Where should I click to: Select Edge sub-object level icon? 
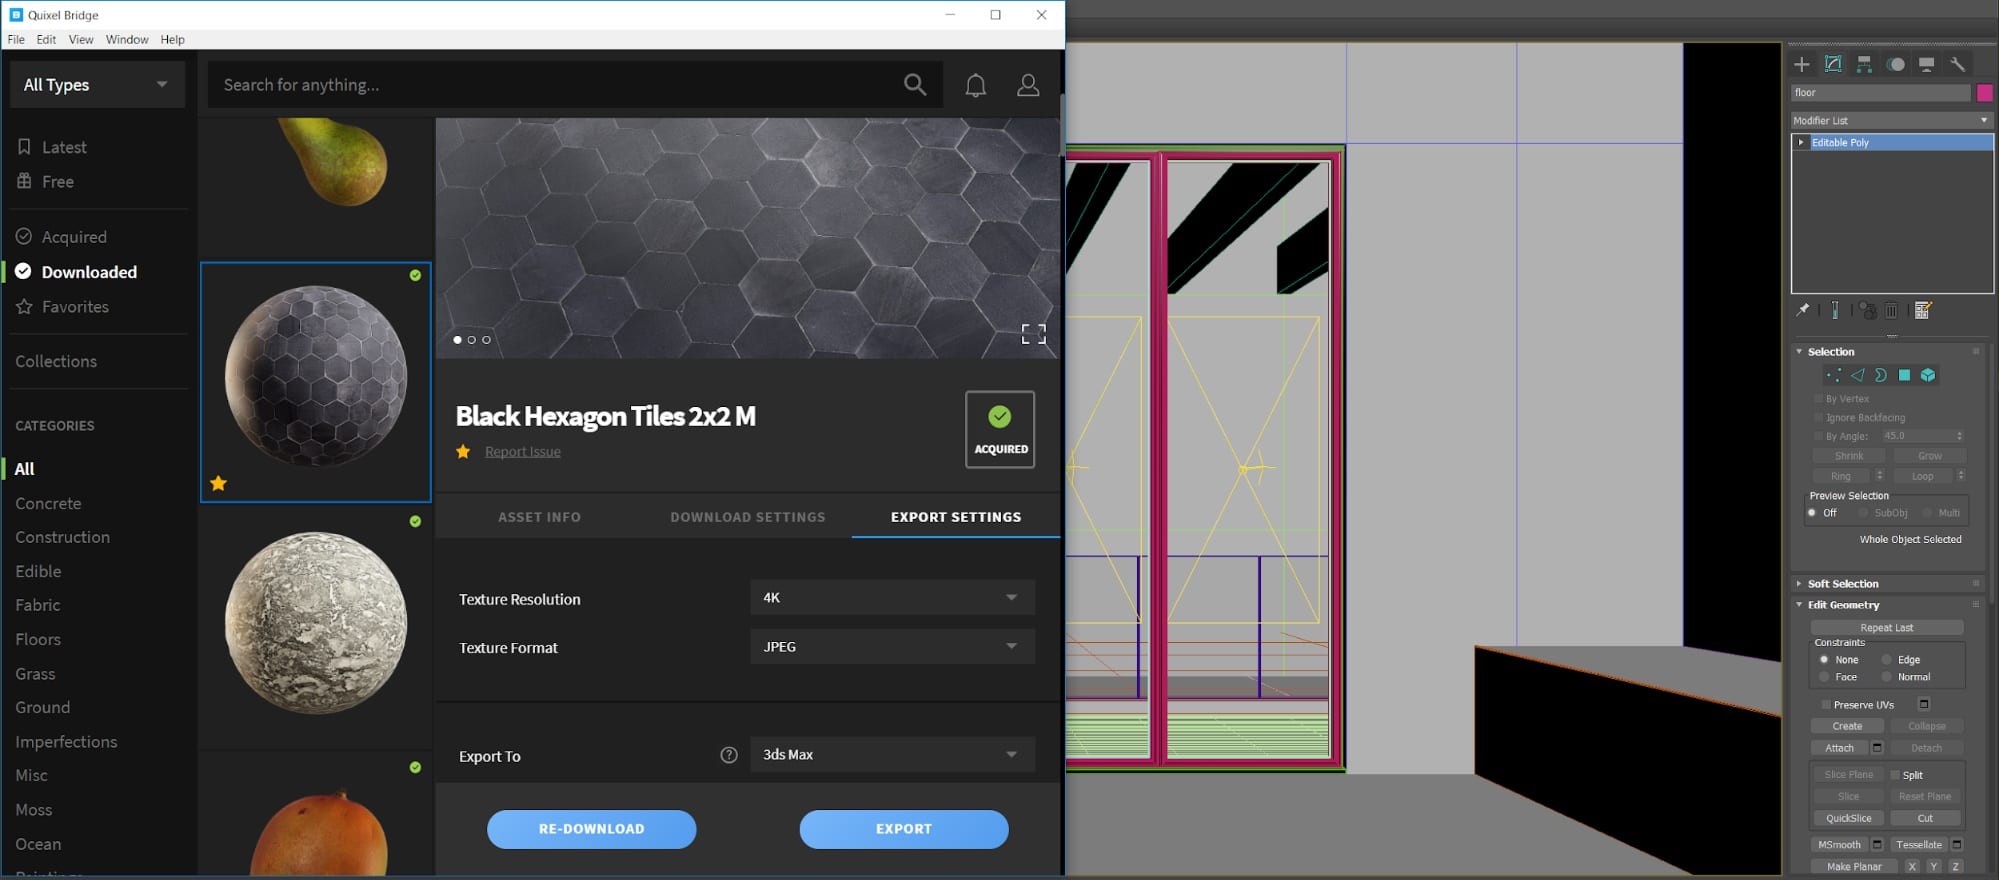point(1857,375)
